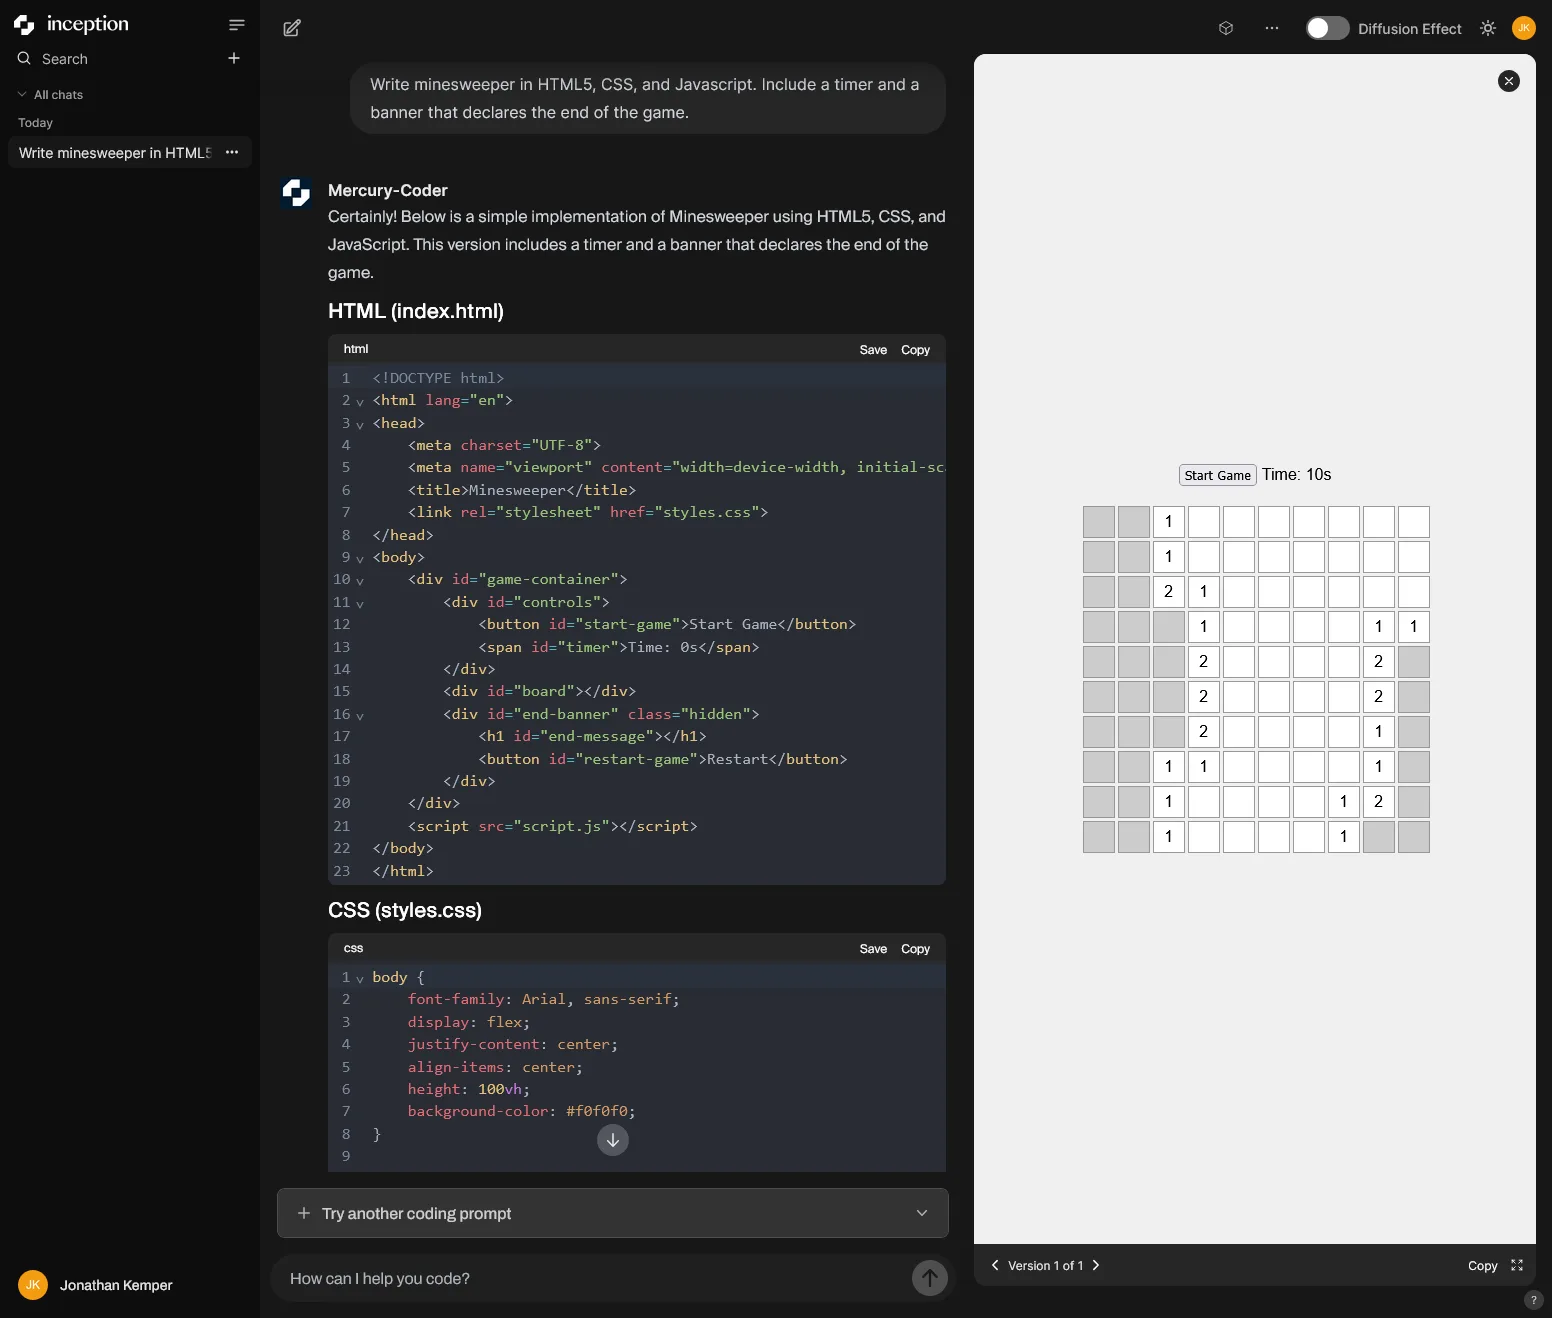Fold CSS body rule at line 1
1552x1318 pixels.
pos(360,979)
